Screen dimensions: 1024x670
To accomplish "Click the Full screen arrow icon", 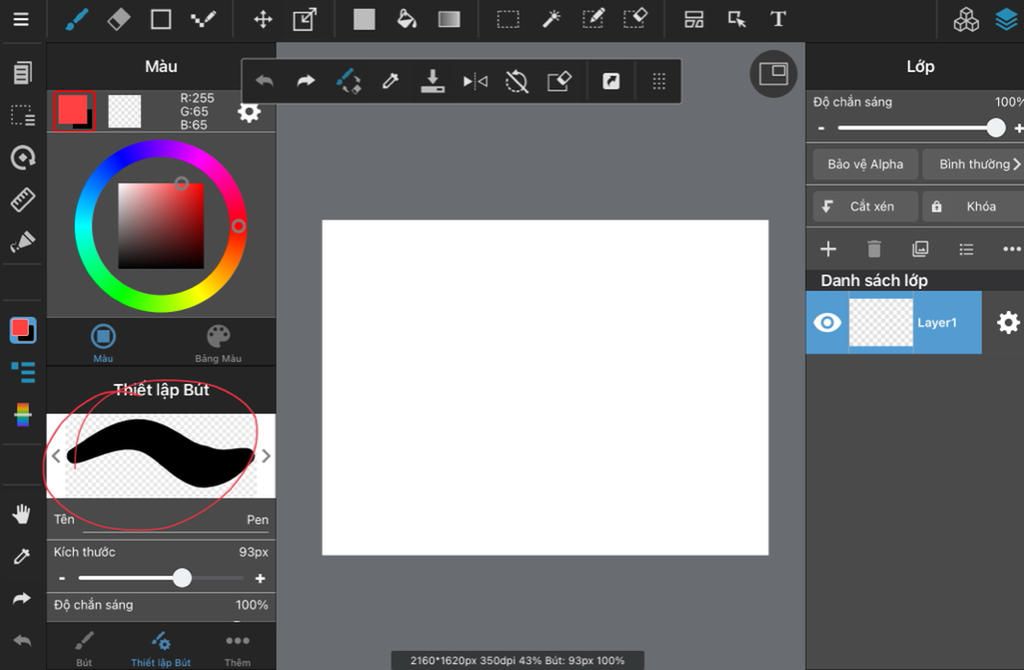I will [x=611, y=81].
